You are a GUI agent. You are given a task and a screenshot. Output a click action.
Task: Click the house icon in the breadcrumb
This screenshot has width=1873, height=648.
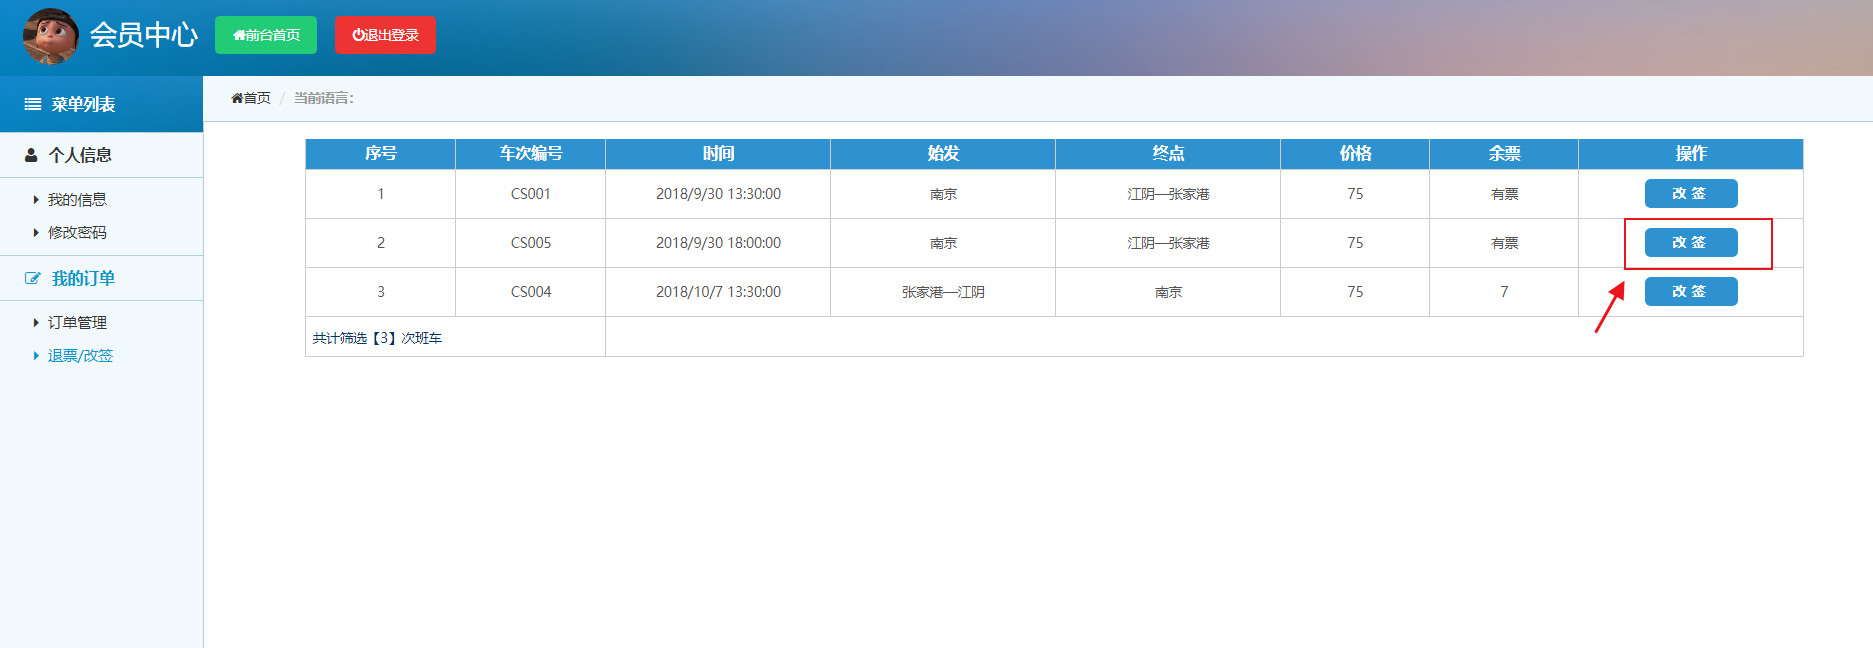[237, 98]
